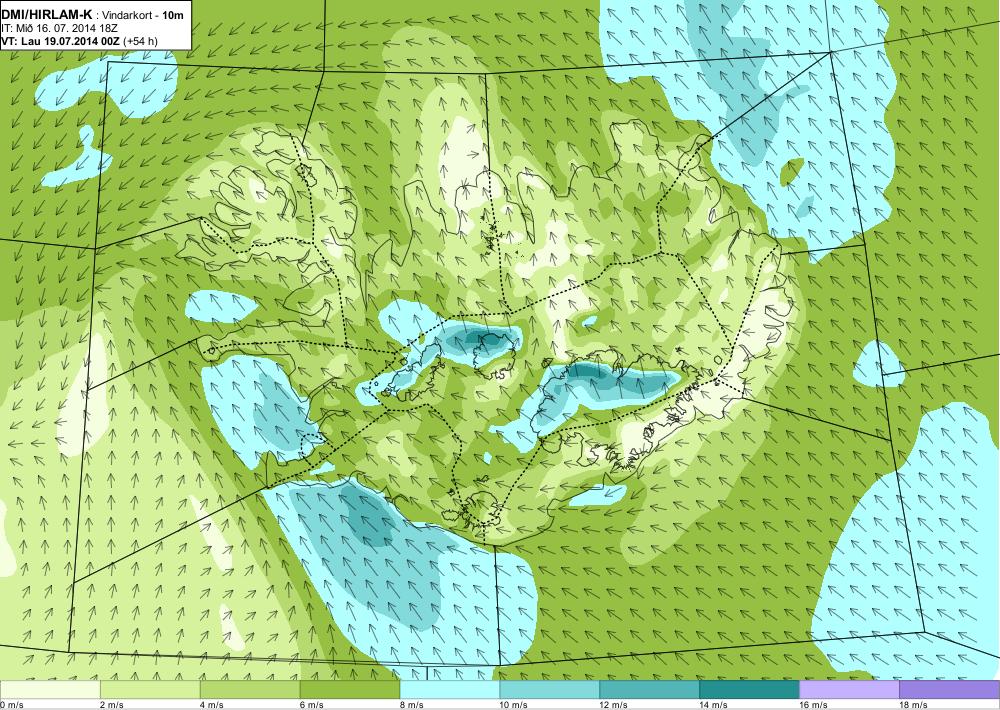Click the 10–12 m/s cyan legend swatch
The image size is (1000, 710).
[x=550, y=690]
